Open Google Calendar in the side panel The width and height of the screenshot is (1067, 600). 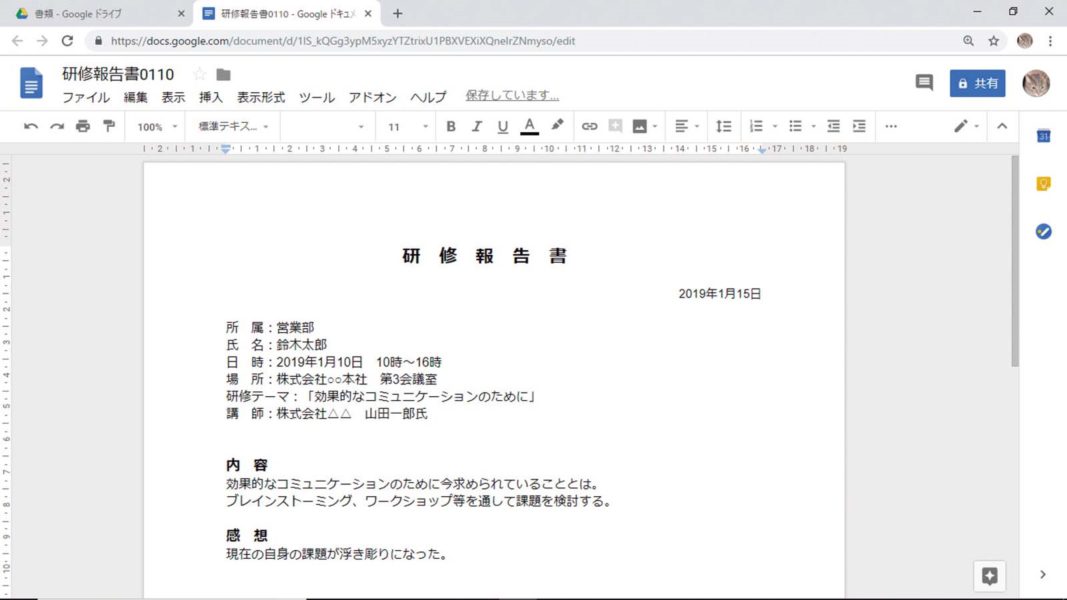[1043, 136]
